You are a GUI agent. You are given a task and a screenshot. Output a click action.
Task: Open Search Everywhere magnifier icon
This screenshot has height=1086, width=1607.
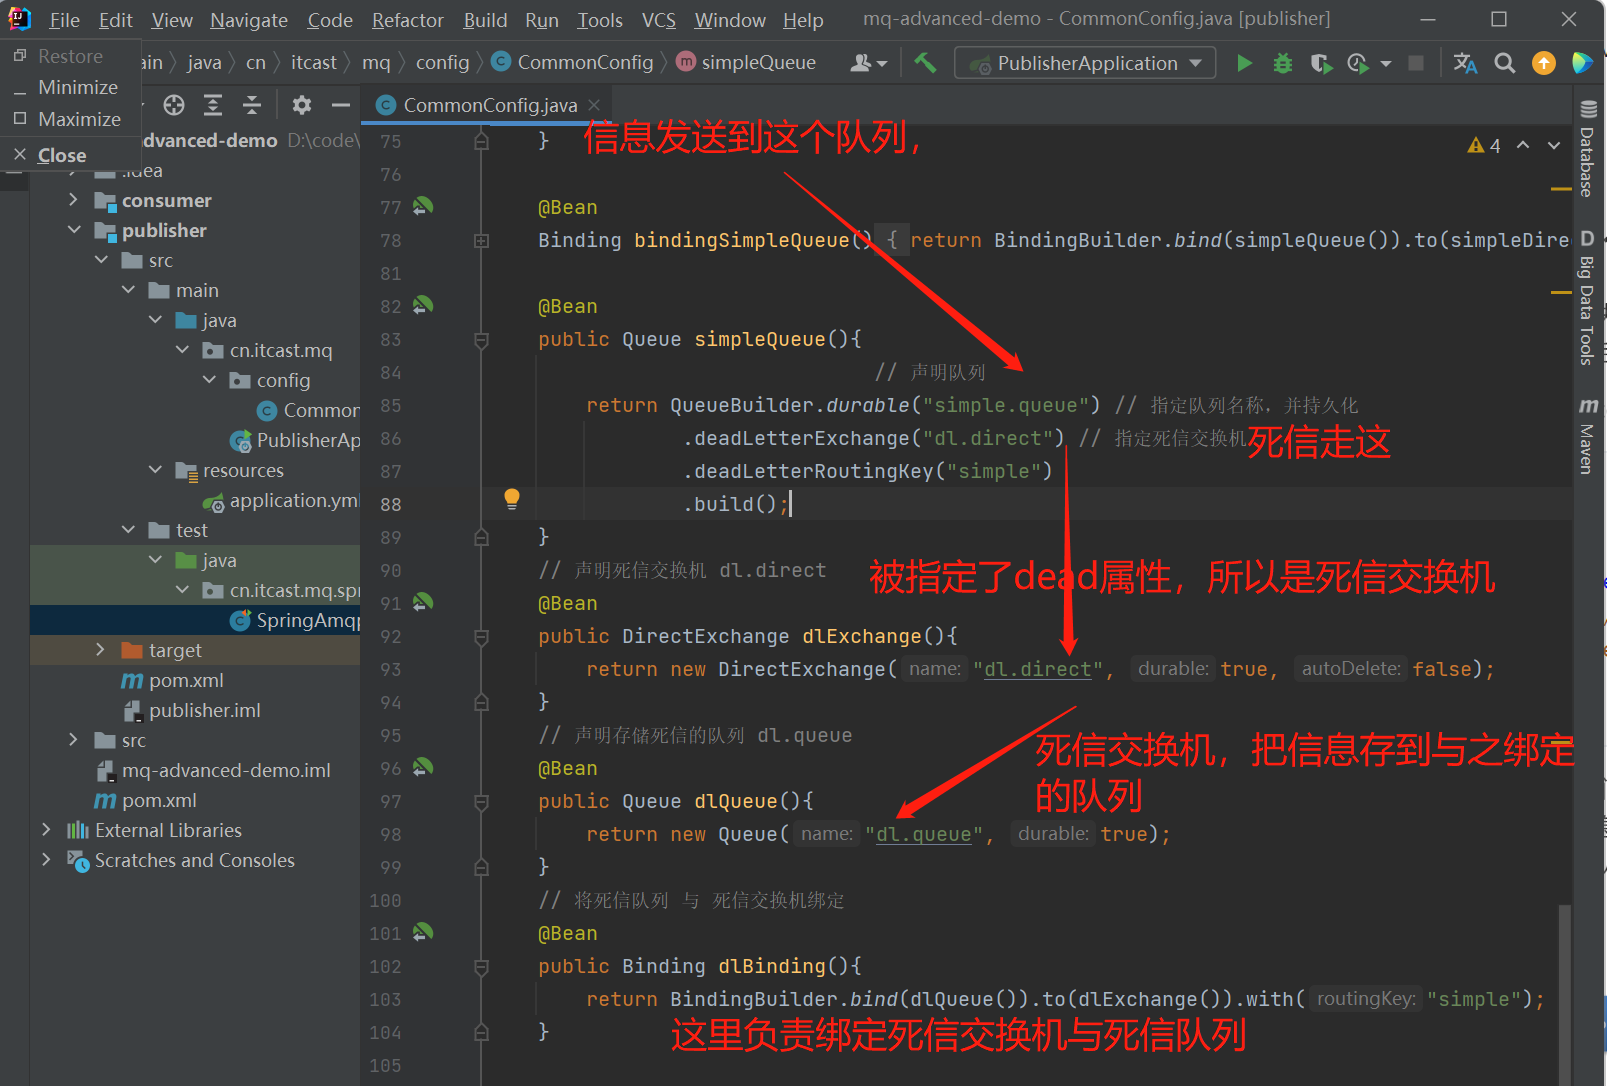click(x=1504, y=63)
